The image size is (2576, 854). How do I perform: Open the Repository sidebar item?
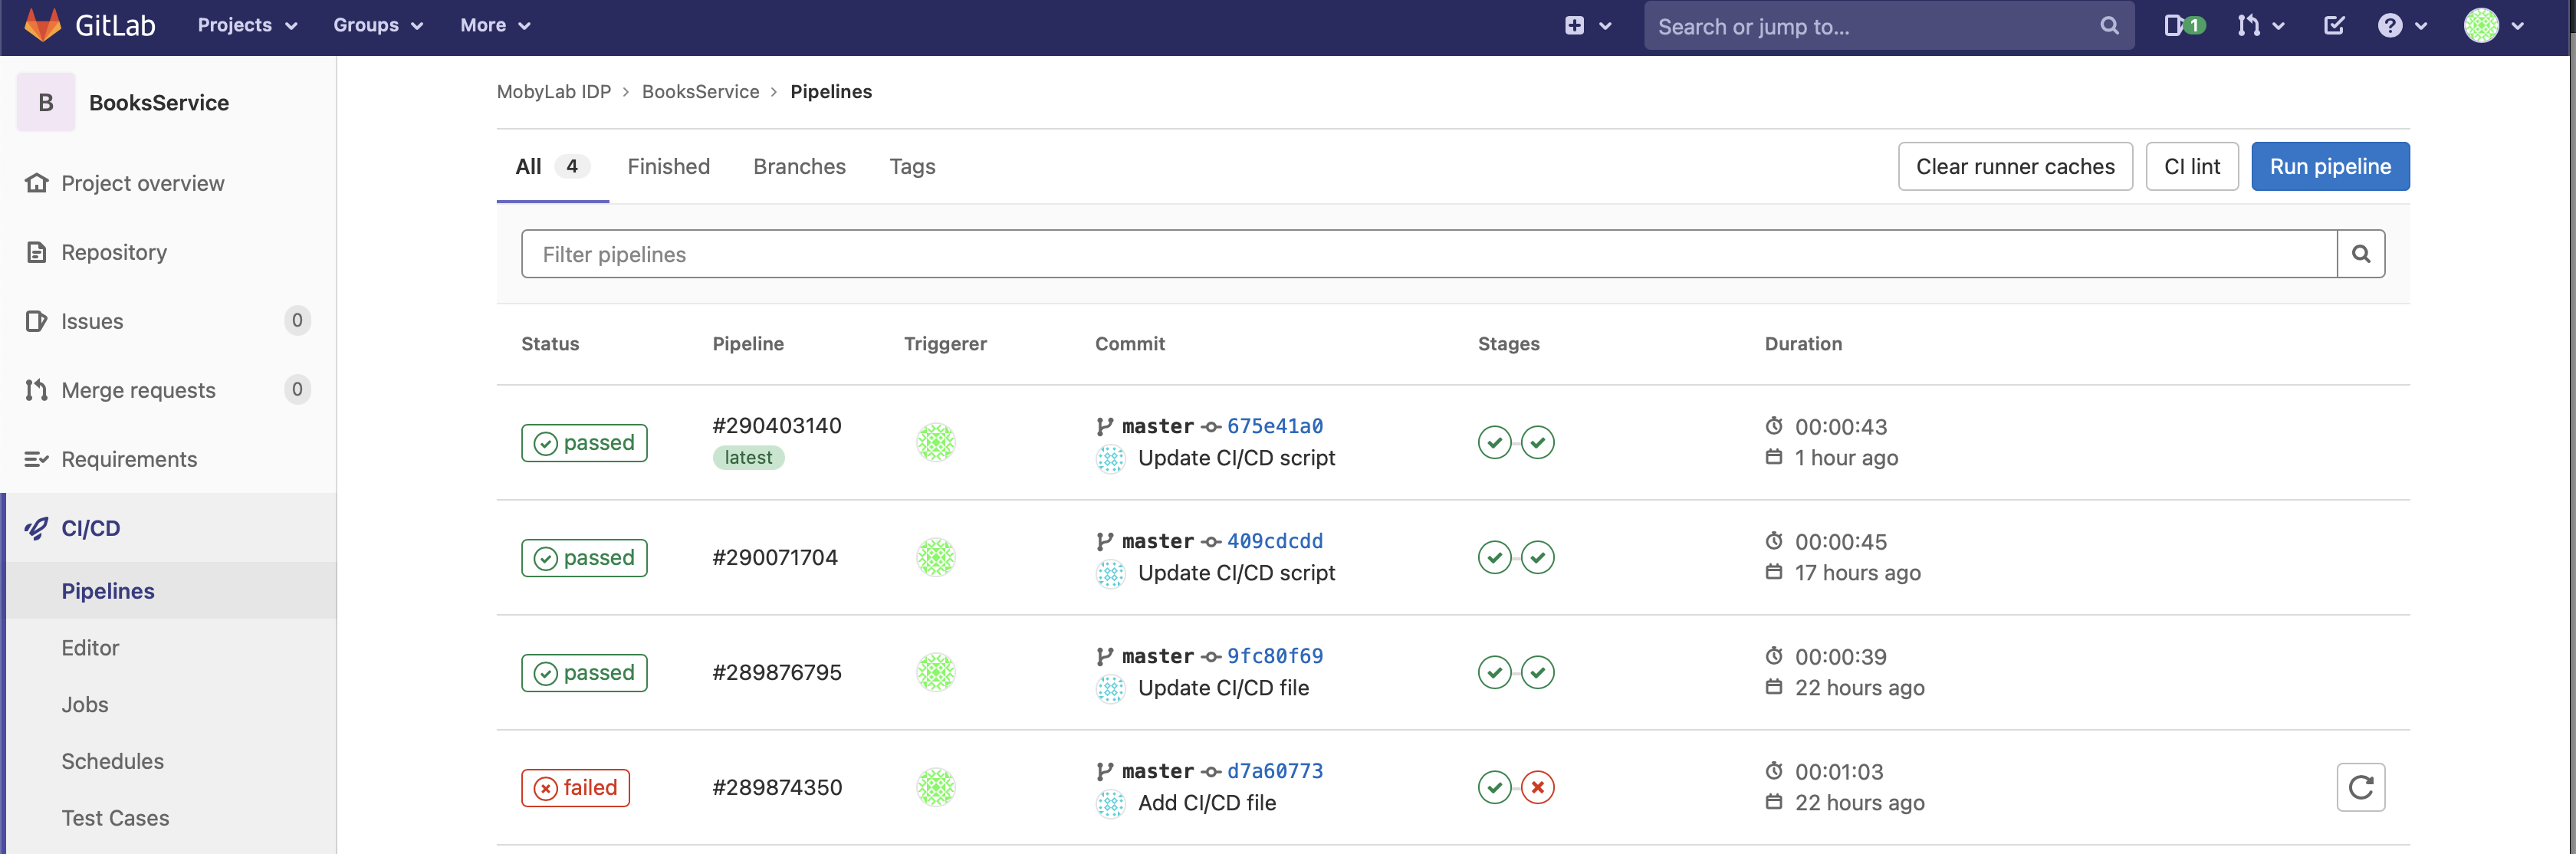click(114, 252)
